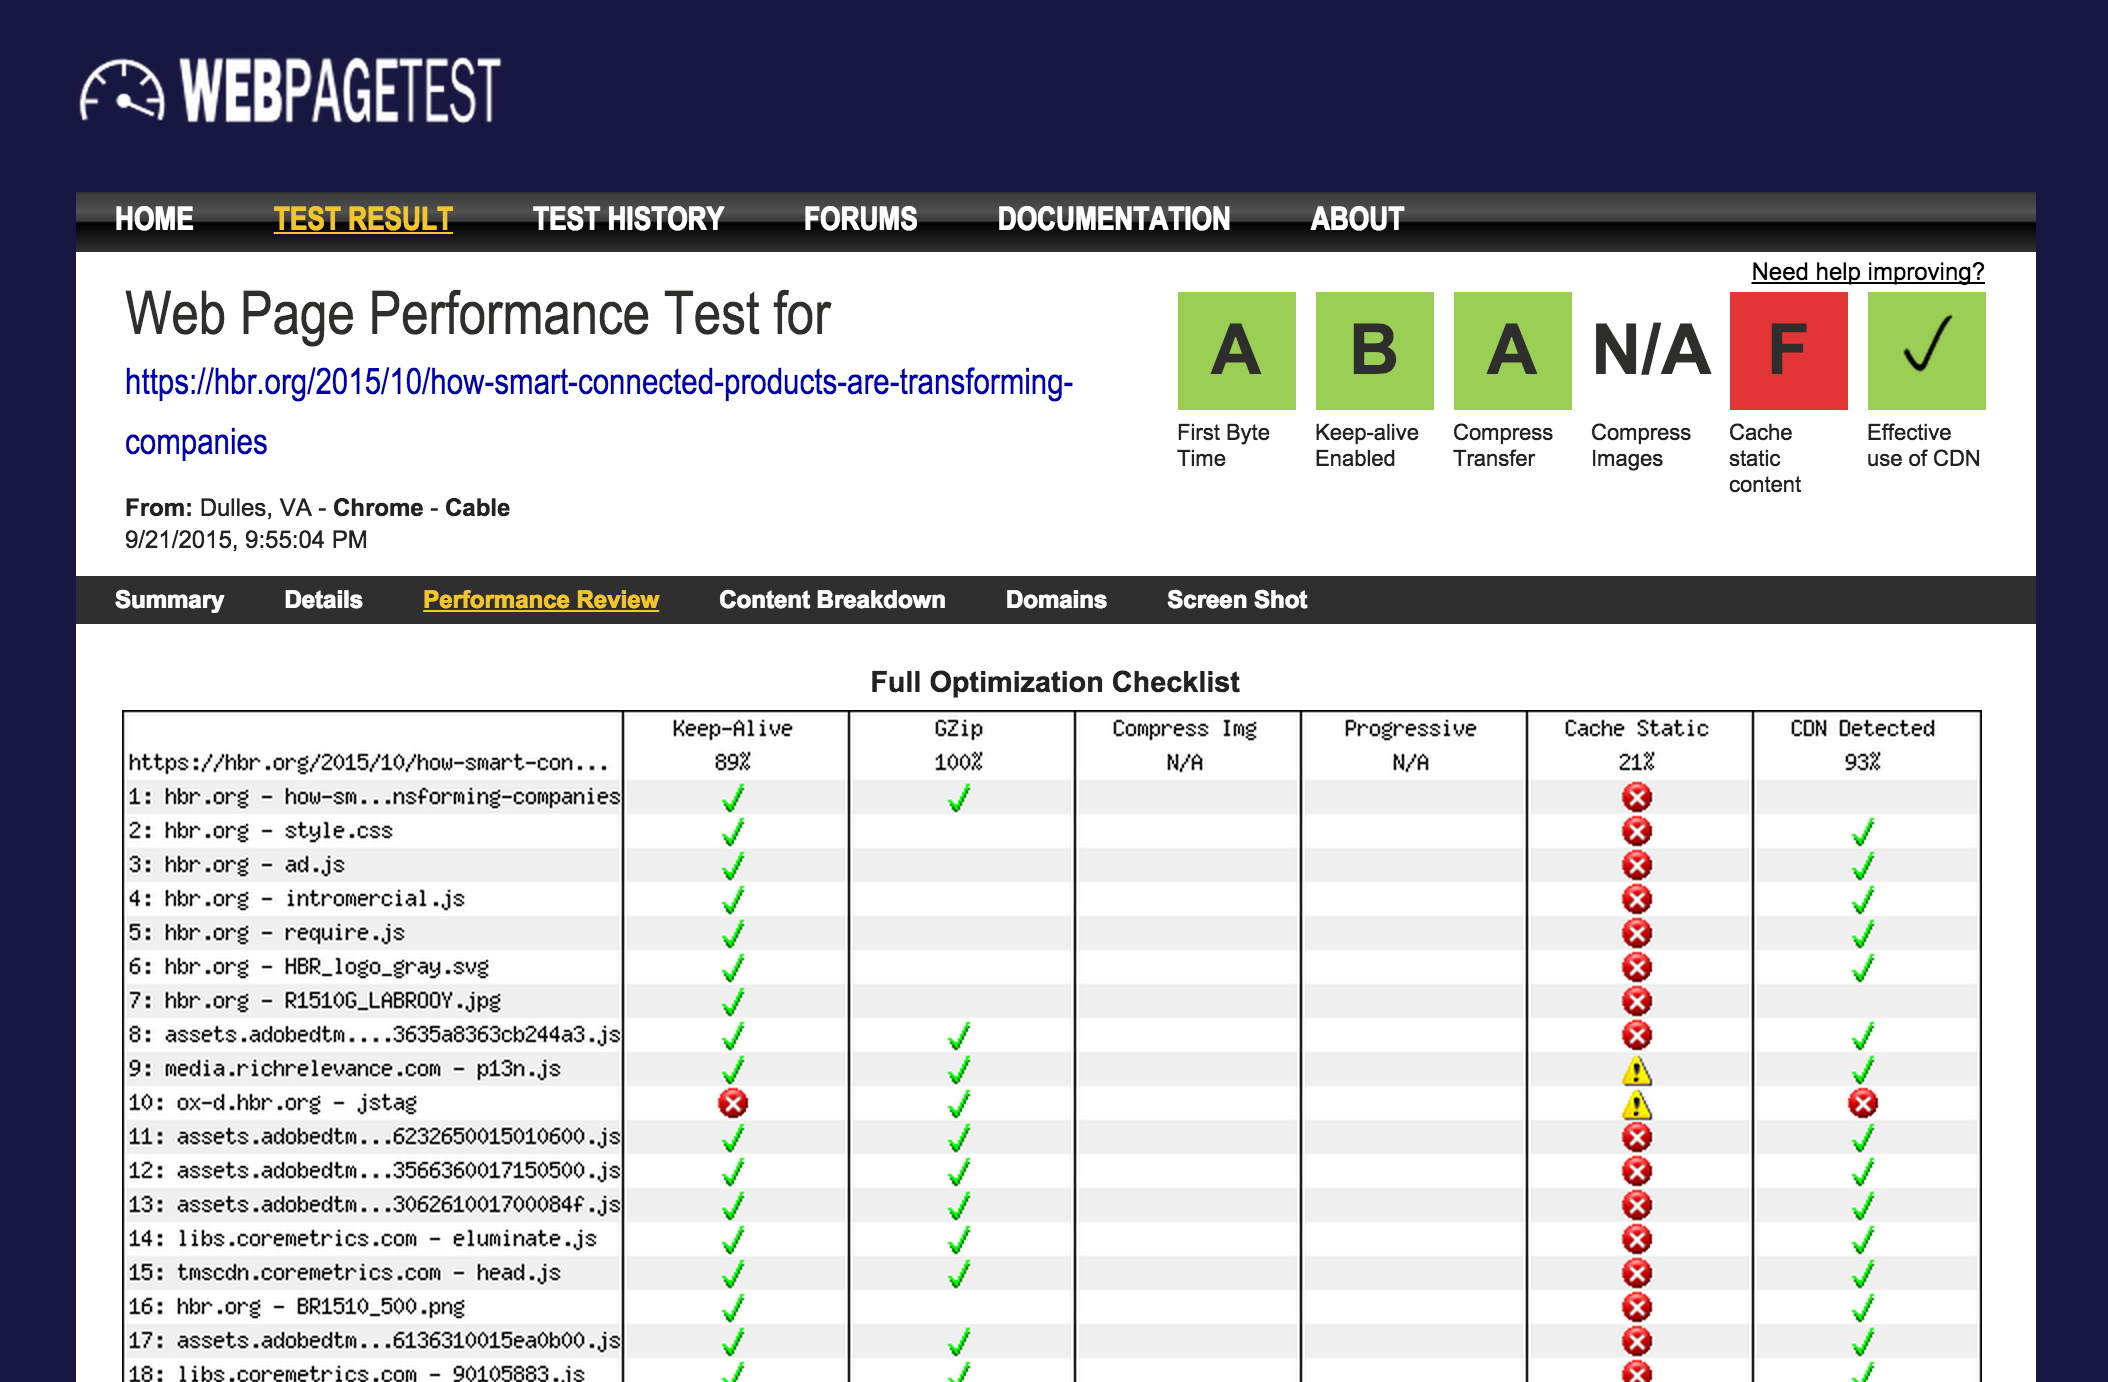Image resolution: width=2108 pixels, height=1382 pixels.
Task: Click the Keep-alive Enabled B grade
Action: [1374, 351]
